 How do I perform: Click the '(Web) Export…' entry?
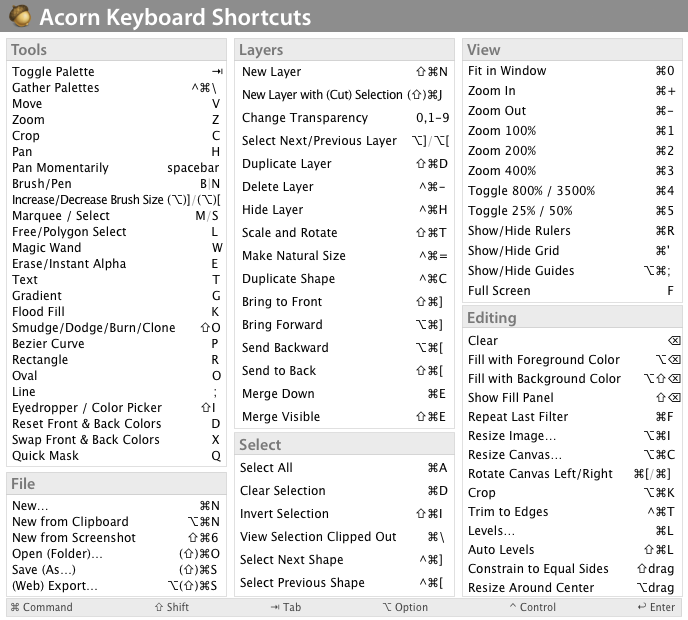(116, 586)
